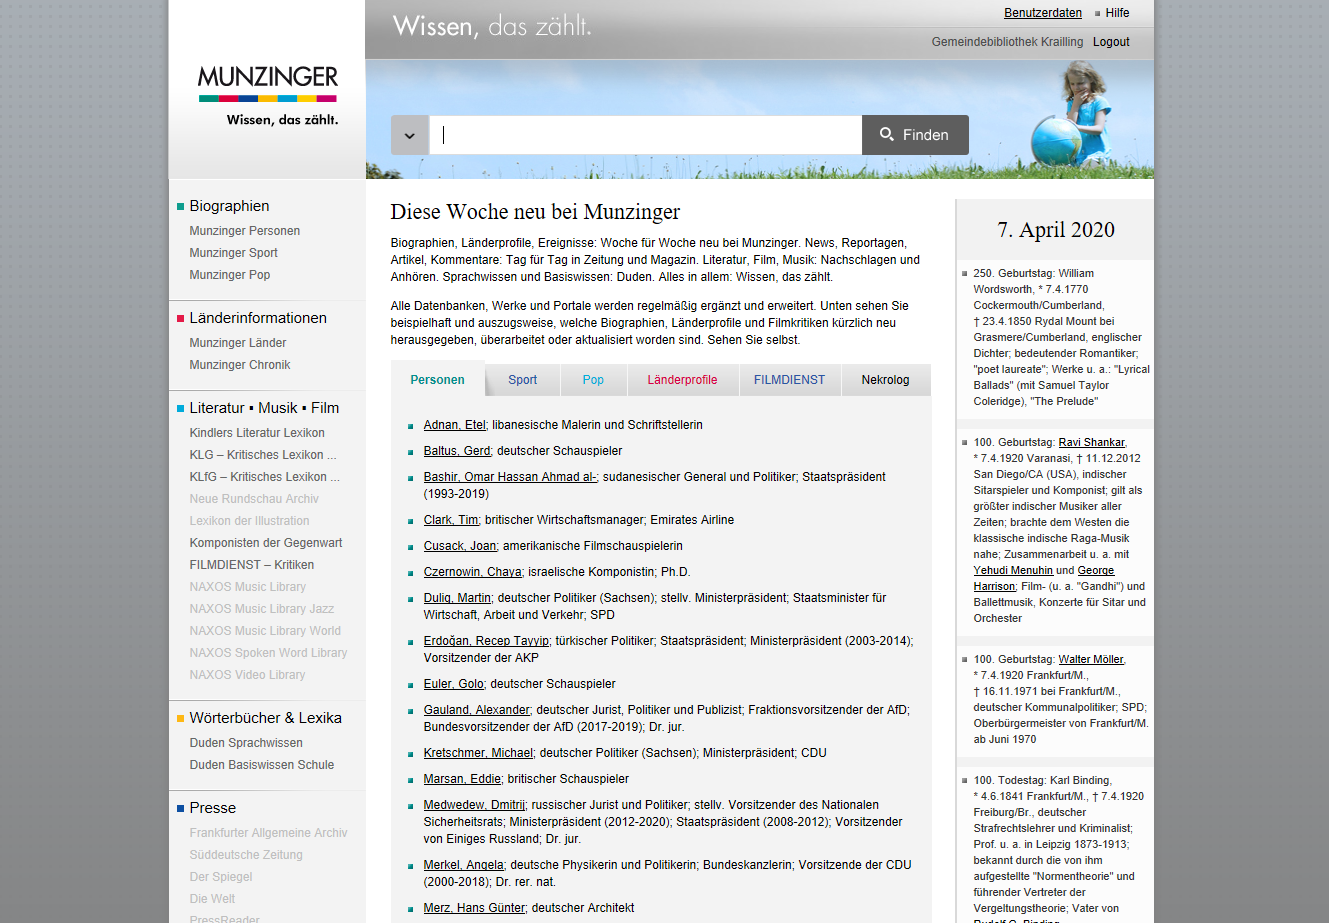Click the Finden search button

click(915, 135)
